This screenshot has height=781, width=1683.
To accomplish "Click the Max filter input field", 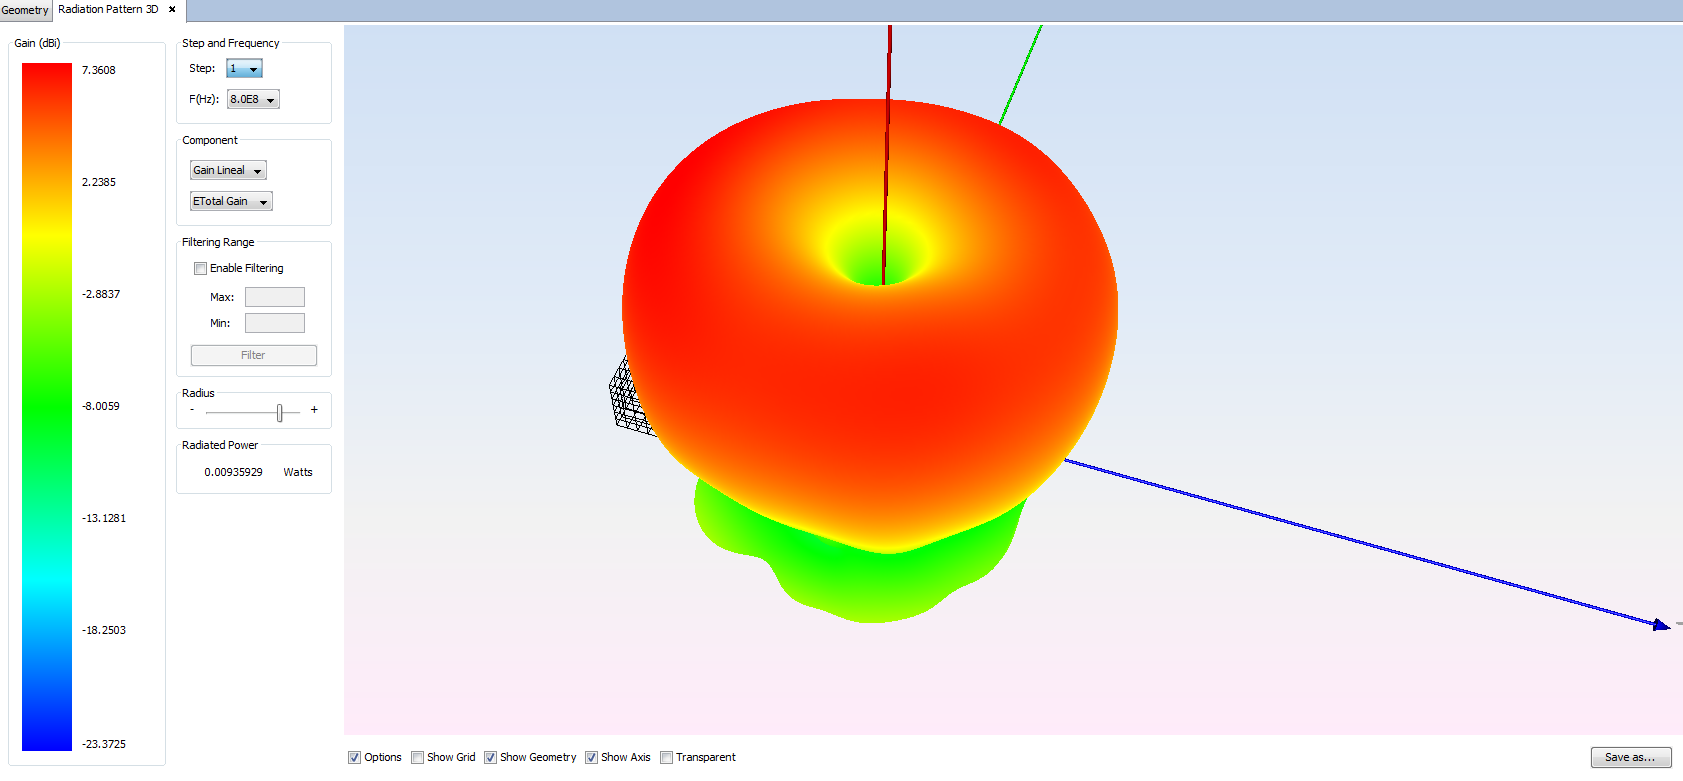I will tap(274, 297).
